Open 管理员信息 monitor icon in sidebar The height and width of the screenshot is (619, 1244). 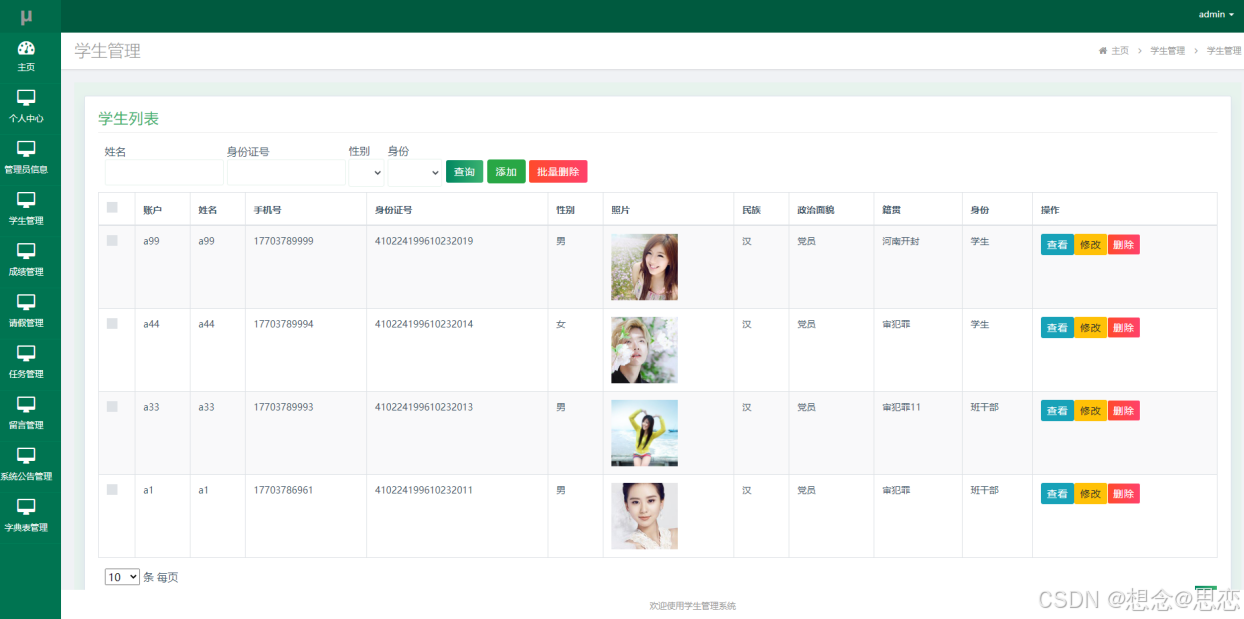[26, 149]
